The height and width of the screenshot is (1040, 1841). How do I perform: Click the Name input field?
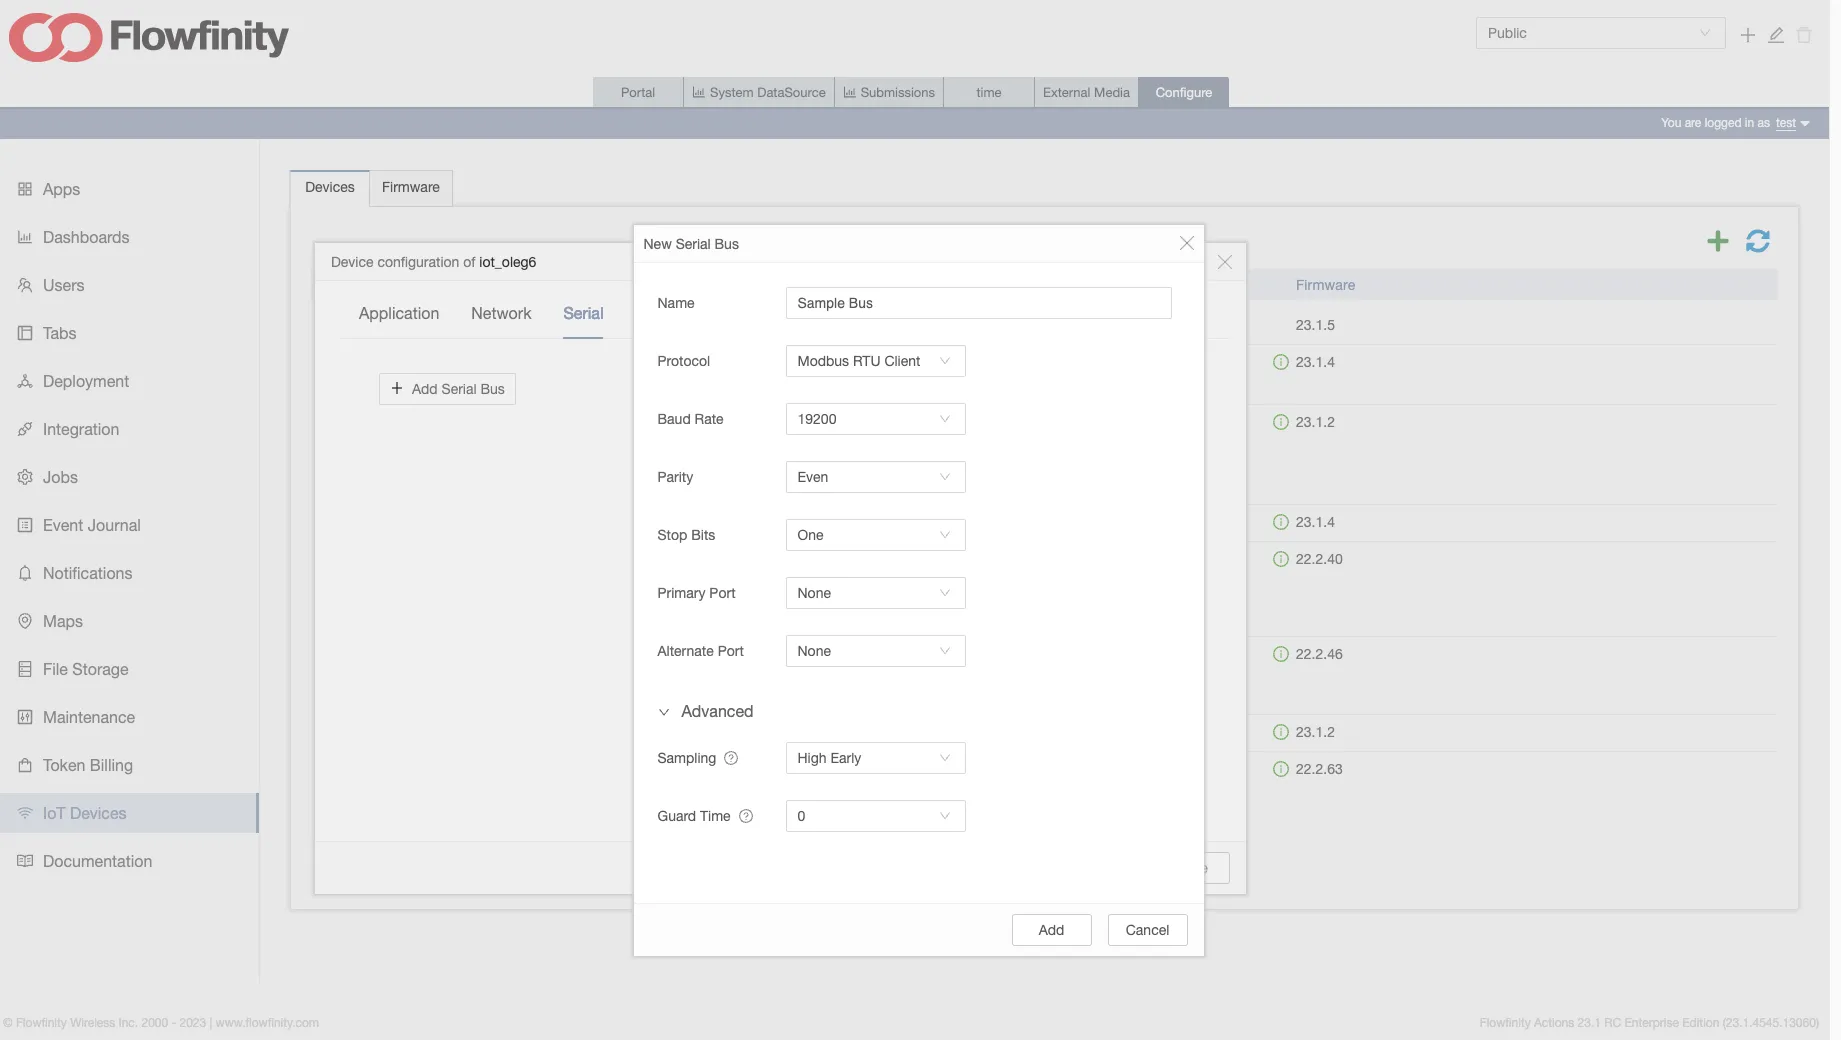[978, 303]
